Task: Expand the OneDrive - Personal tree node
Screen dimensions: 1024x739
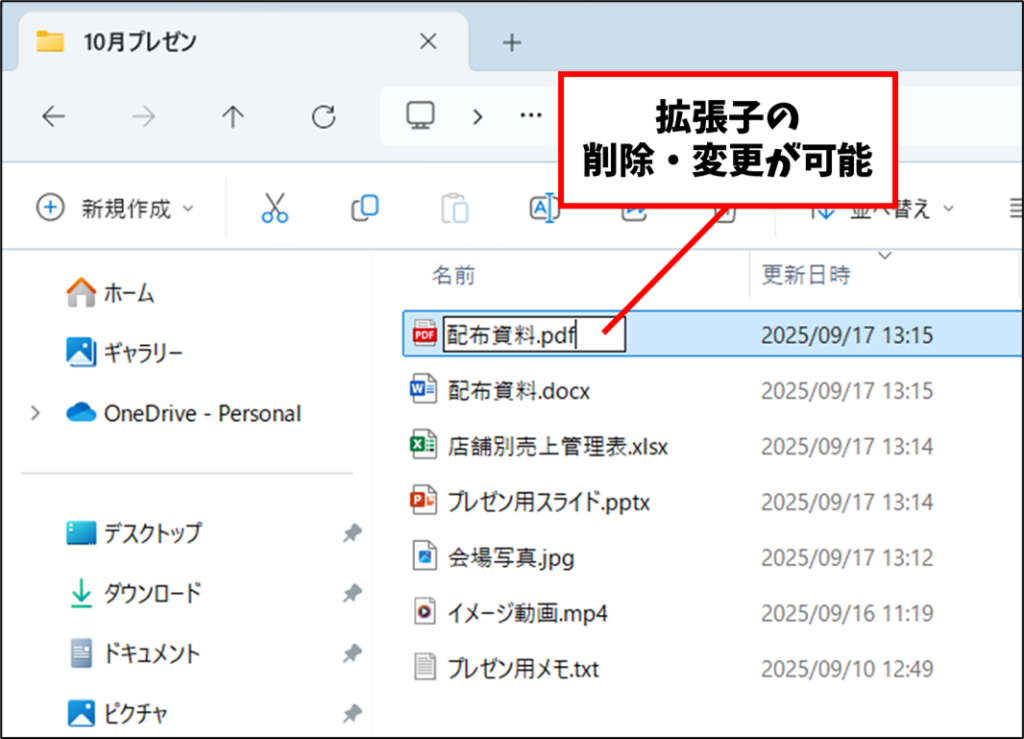Action: point(36,413)
